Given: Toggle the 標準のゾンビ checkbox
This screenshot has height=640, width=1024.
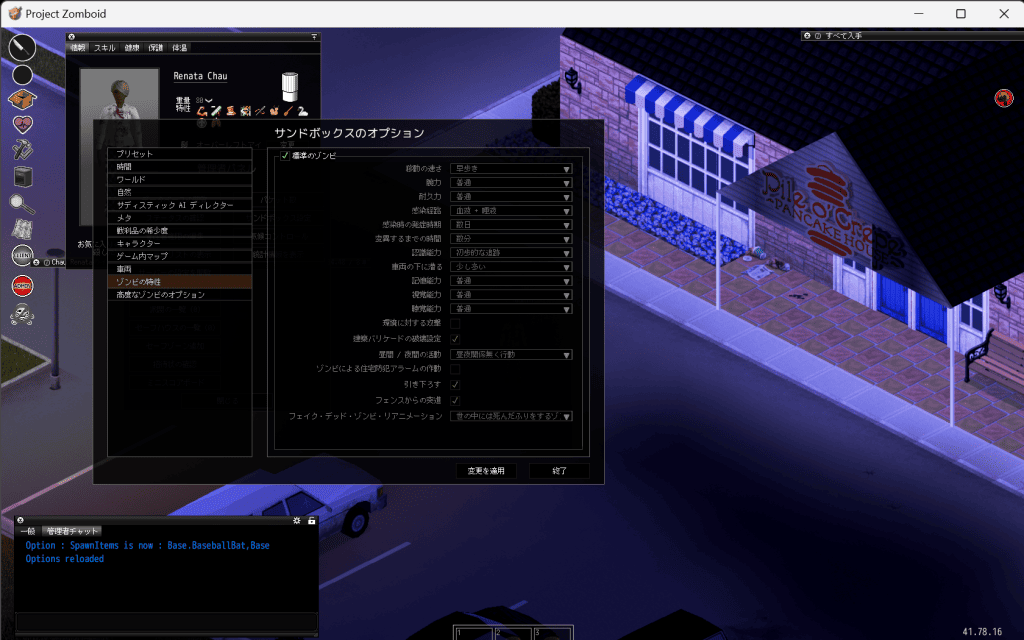Looking at the screenshot, I should pyautogui.click(x=285, y=155).
